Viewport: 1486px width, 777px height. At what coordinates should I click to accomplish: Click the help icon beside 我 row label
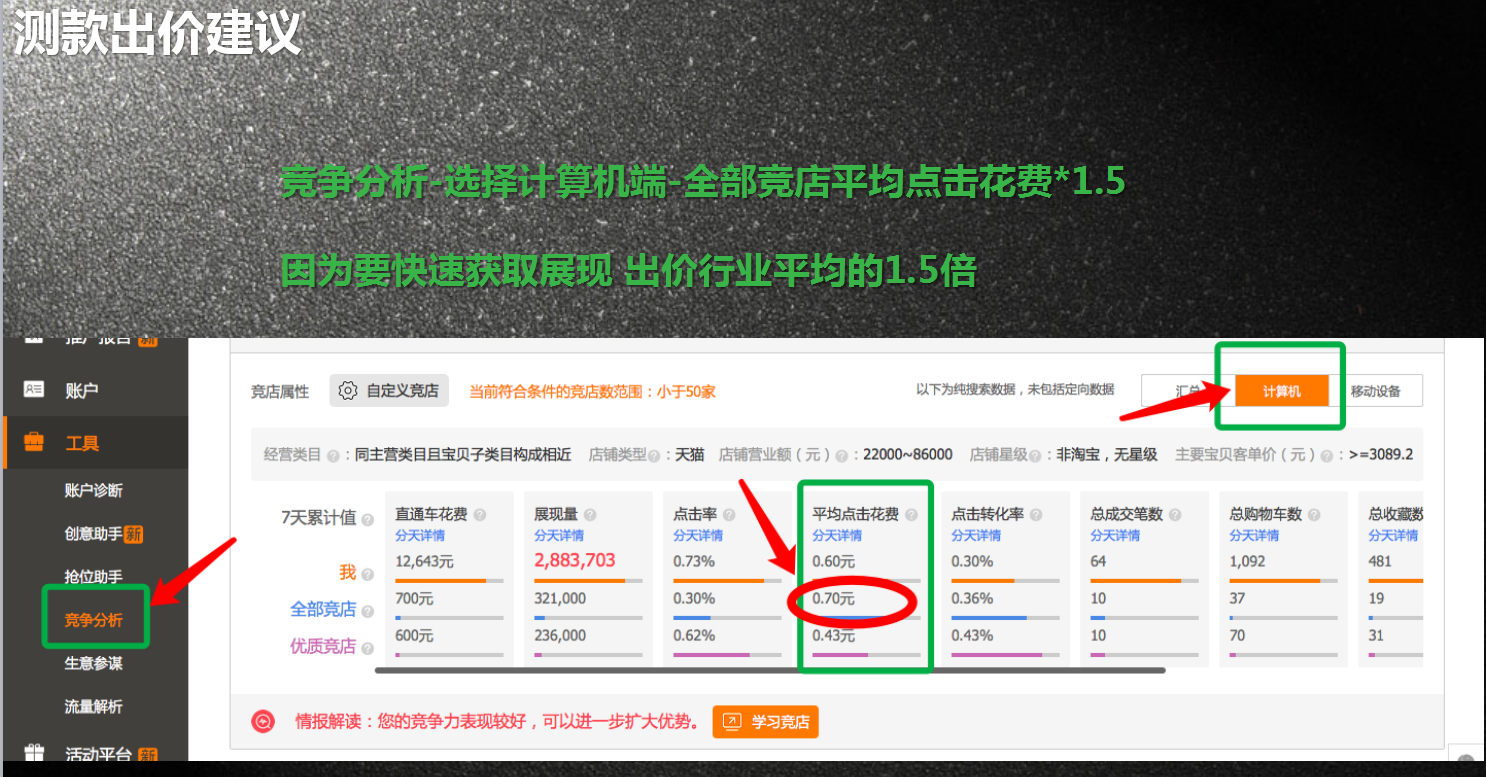[367, 574]
